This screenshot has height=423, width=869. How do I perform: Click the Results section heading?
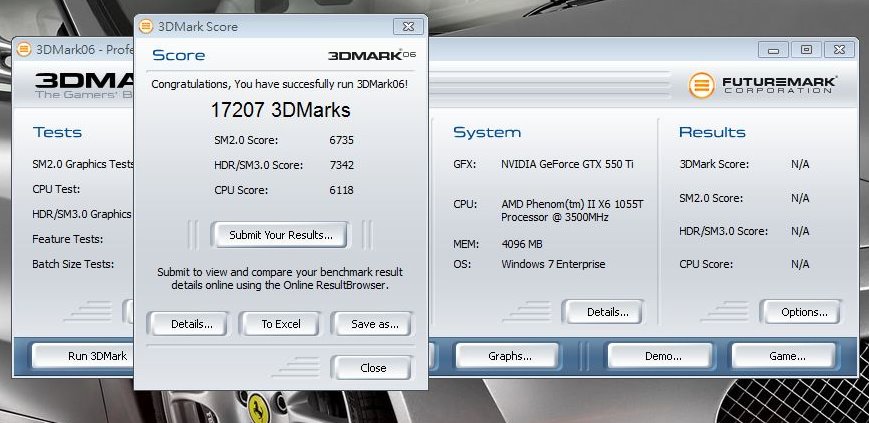tap(712, 132)
